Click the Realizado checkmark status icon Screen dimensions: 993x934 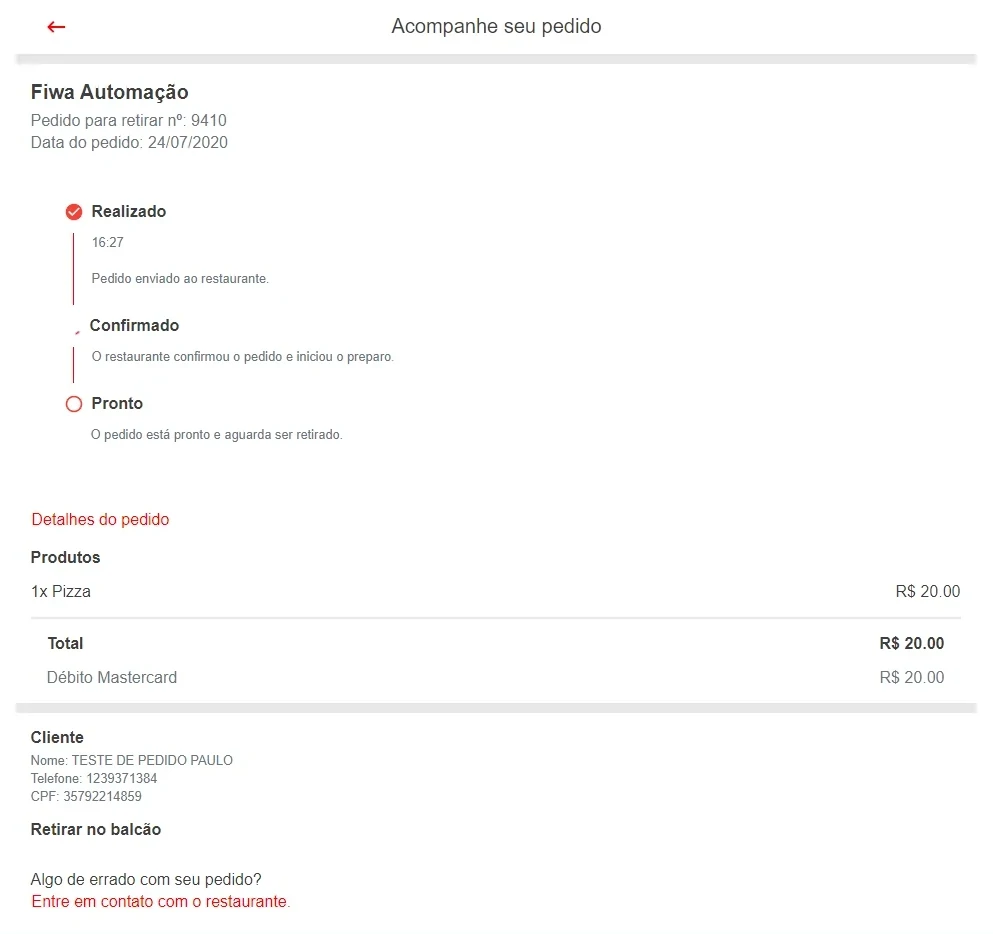(73, 212)
